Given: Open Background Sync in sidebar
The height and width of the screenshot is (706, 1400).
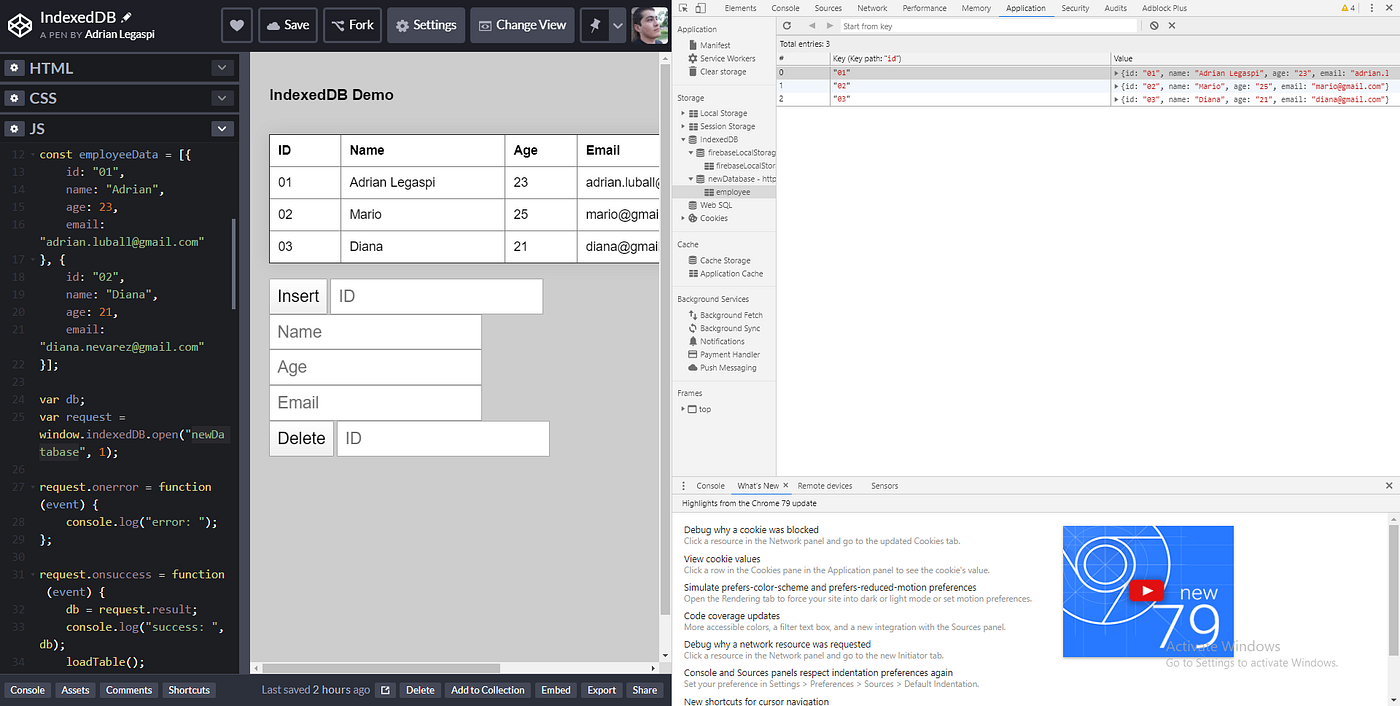Looking at the screenshot, I should tap(730, 328).
